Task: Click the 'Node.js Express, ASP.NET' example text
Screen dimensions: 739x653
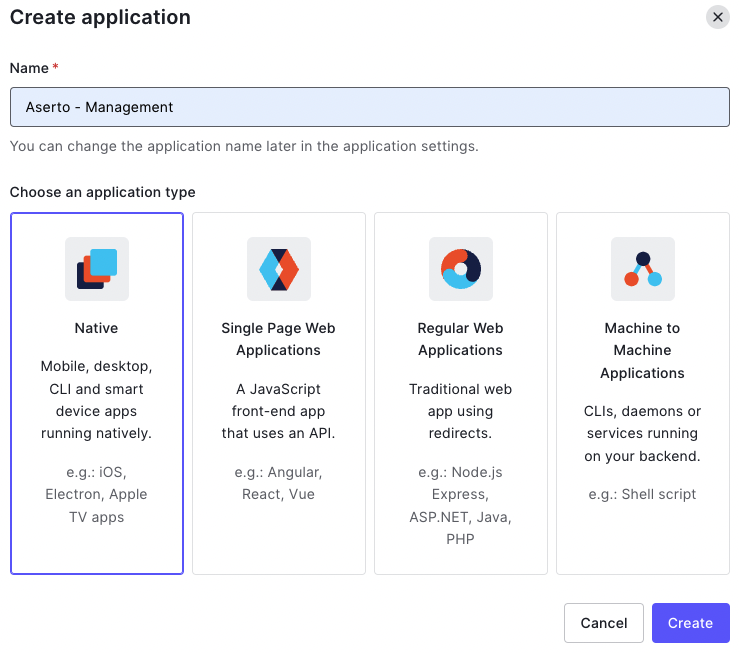Action: (x=460, y=506)
